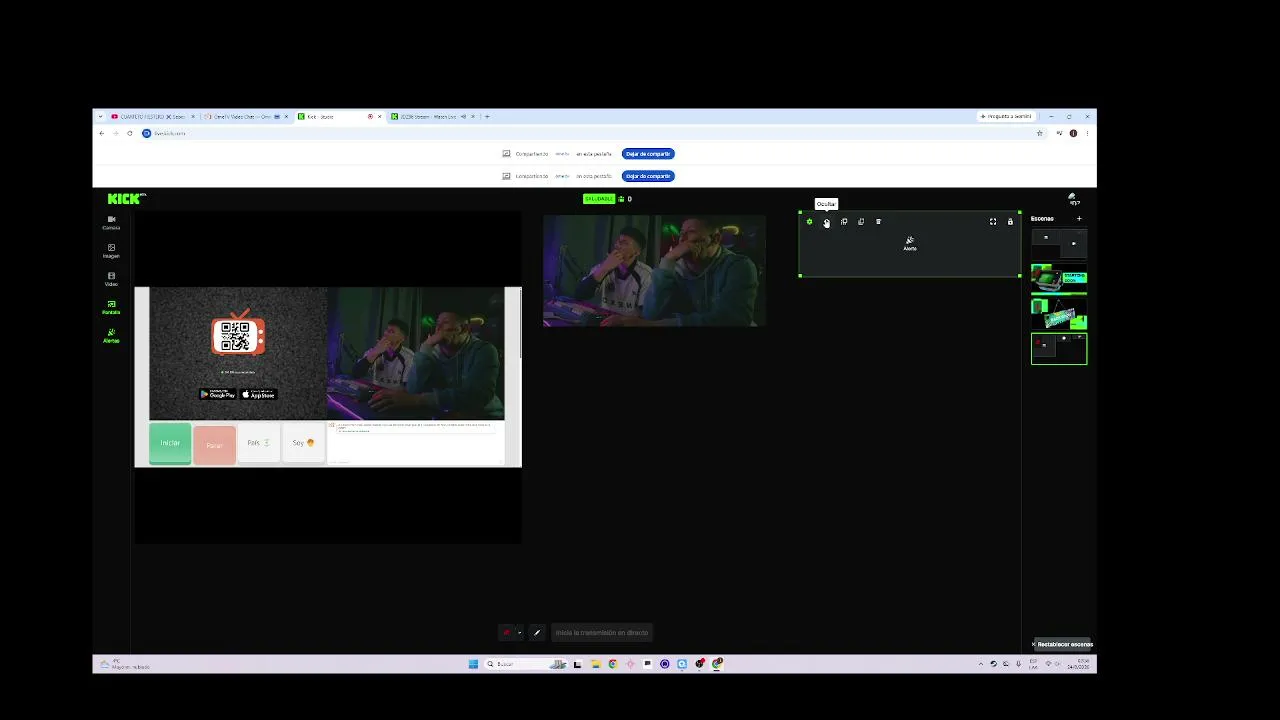
Task: Close the OmeTV Video Chat tab
Action: [x=286, y=116]
